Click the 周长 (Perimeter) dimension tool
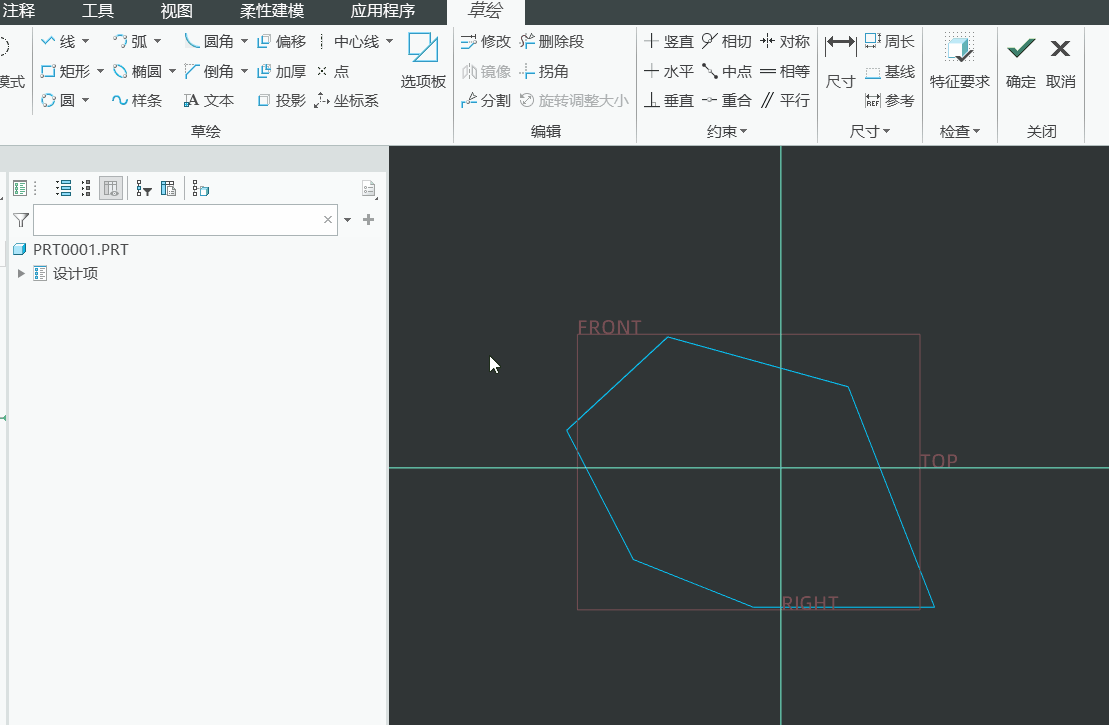The image size is (1109, 725). [x=890, y=42]
